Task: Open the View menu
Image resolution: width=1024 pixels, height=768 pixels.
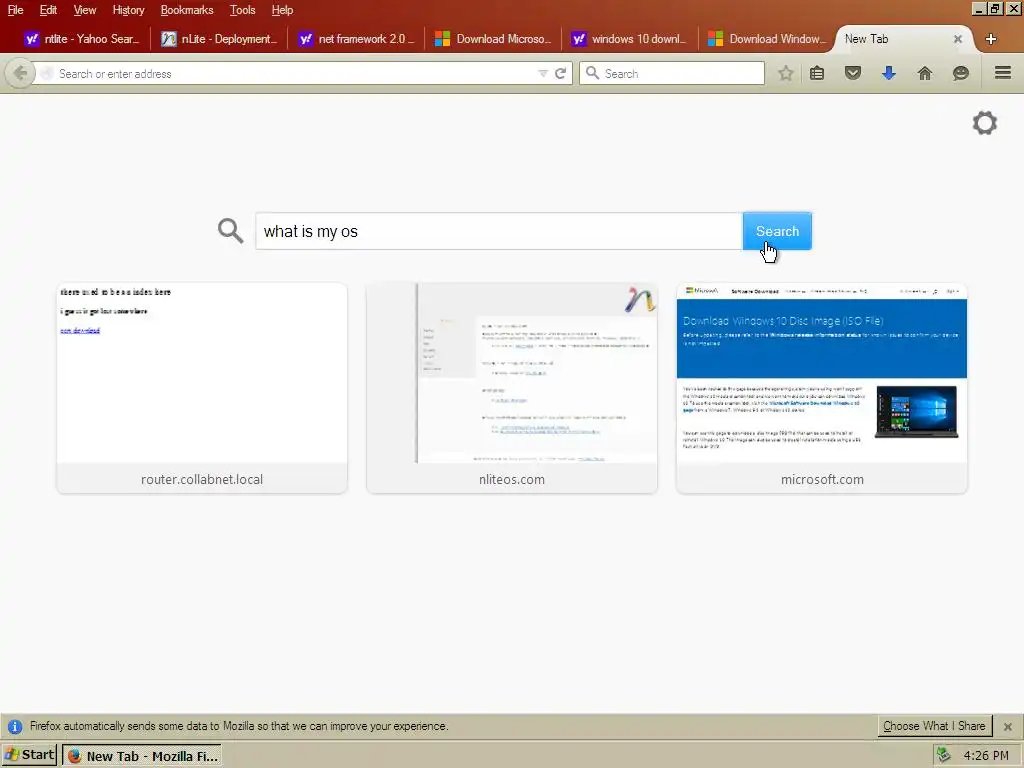Action: pos(84,10)
